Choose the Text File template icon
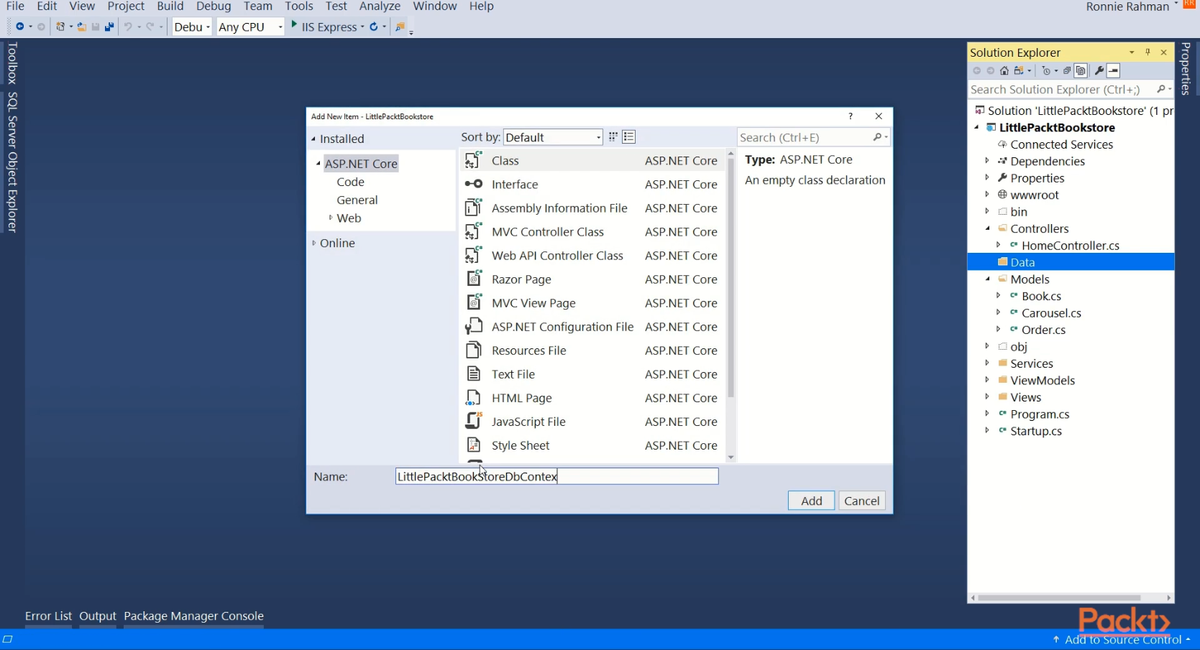 tap(474, 374)
